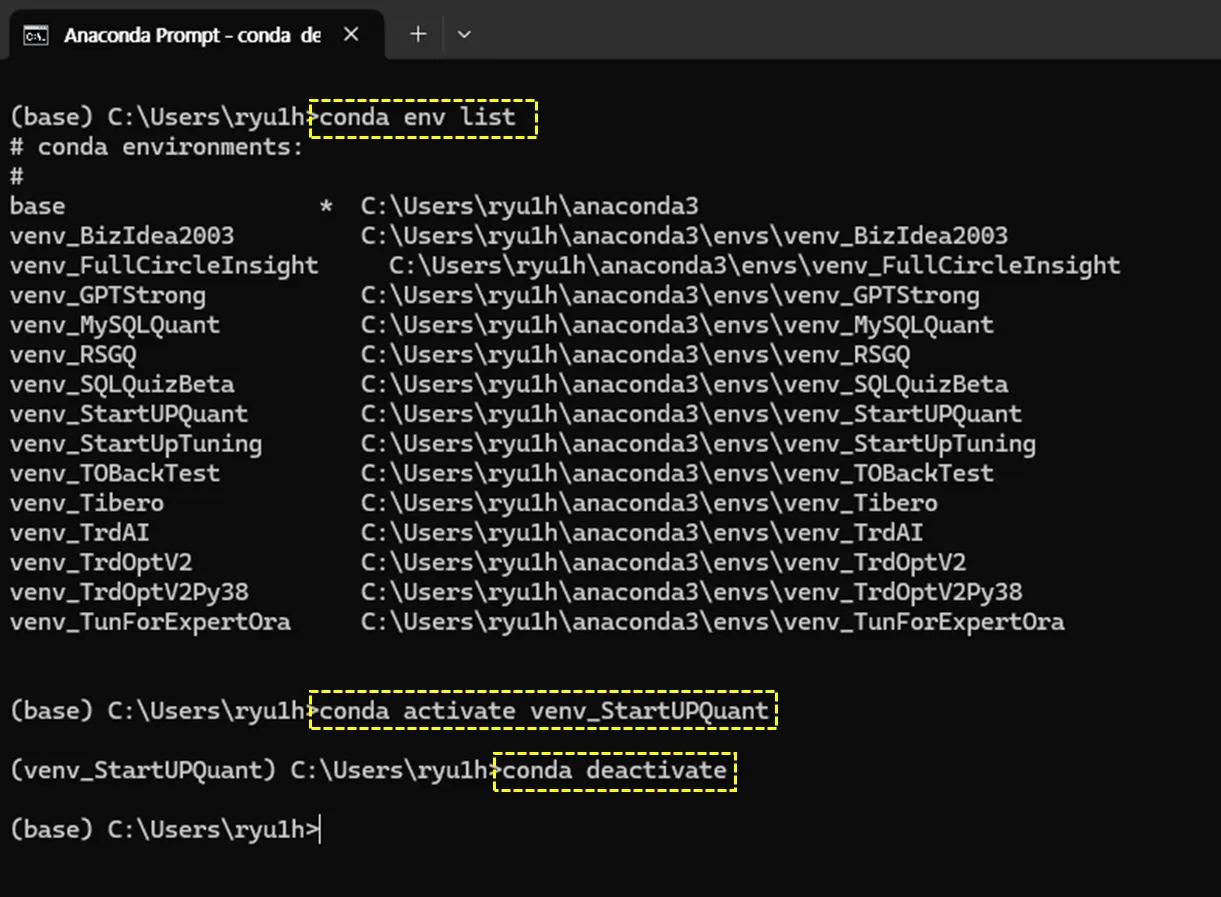This screenshot has height=897, width=1221.
Task: Click the venv_StartUpTuning environment name
Action: [x=136, y=443]
